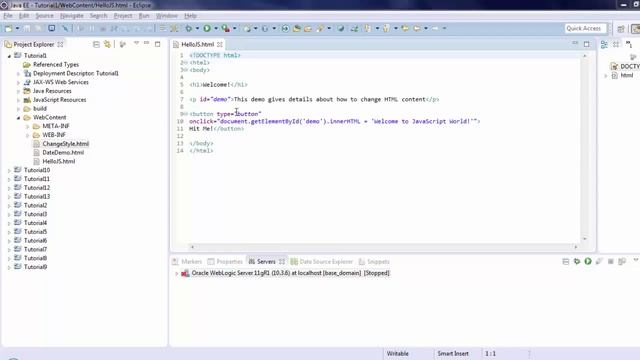Expand the Tutorial10 project

coord(9,171)
